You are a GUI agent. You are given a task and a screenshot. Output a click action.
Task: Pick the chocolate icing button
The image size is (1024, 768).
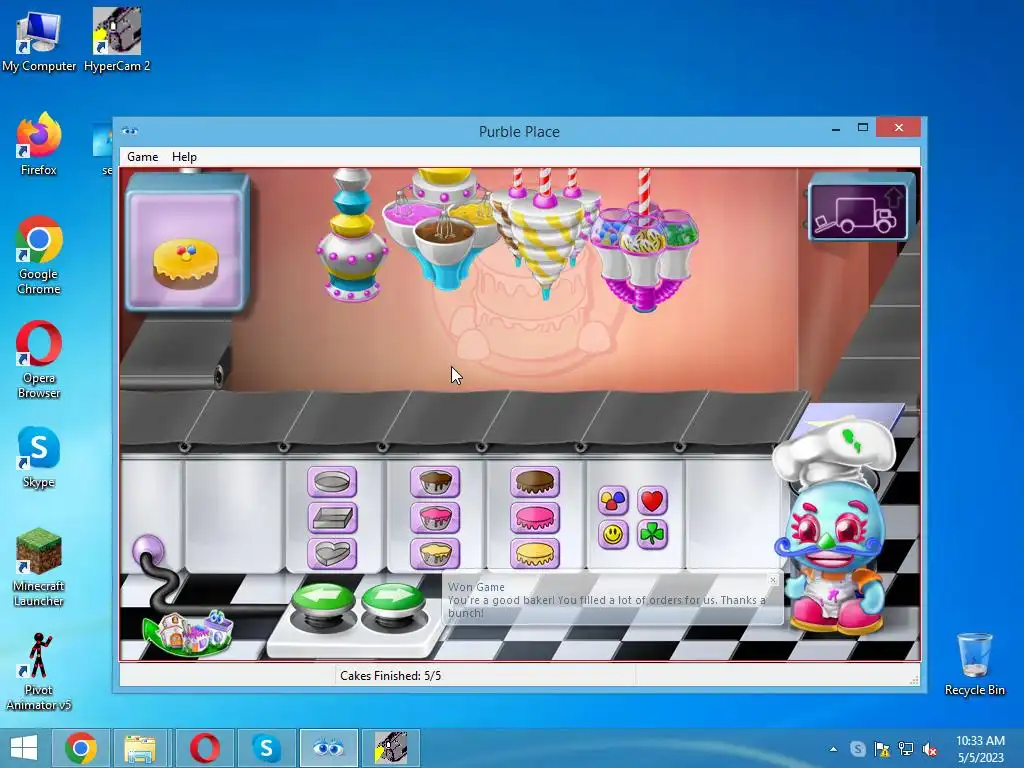coord(535,482)
